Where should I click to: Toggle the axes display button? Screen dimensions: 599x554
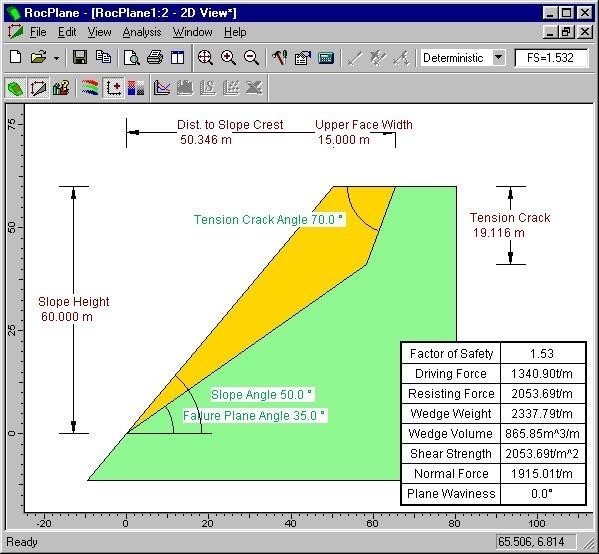[113, 88]
